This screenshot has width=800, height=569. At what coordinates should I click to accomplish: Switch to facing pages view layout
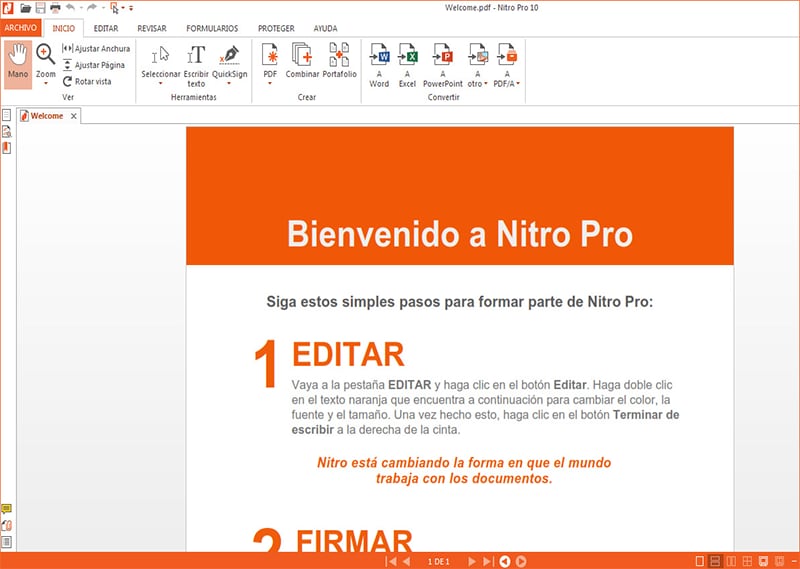click(x=731, y=561)
